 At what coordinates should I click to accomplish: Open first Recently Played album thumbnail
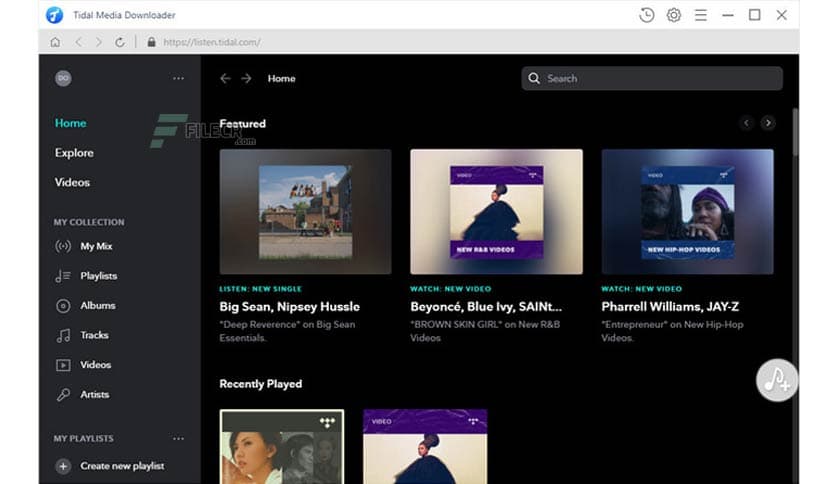click(x=282, y=447)
